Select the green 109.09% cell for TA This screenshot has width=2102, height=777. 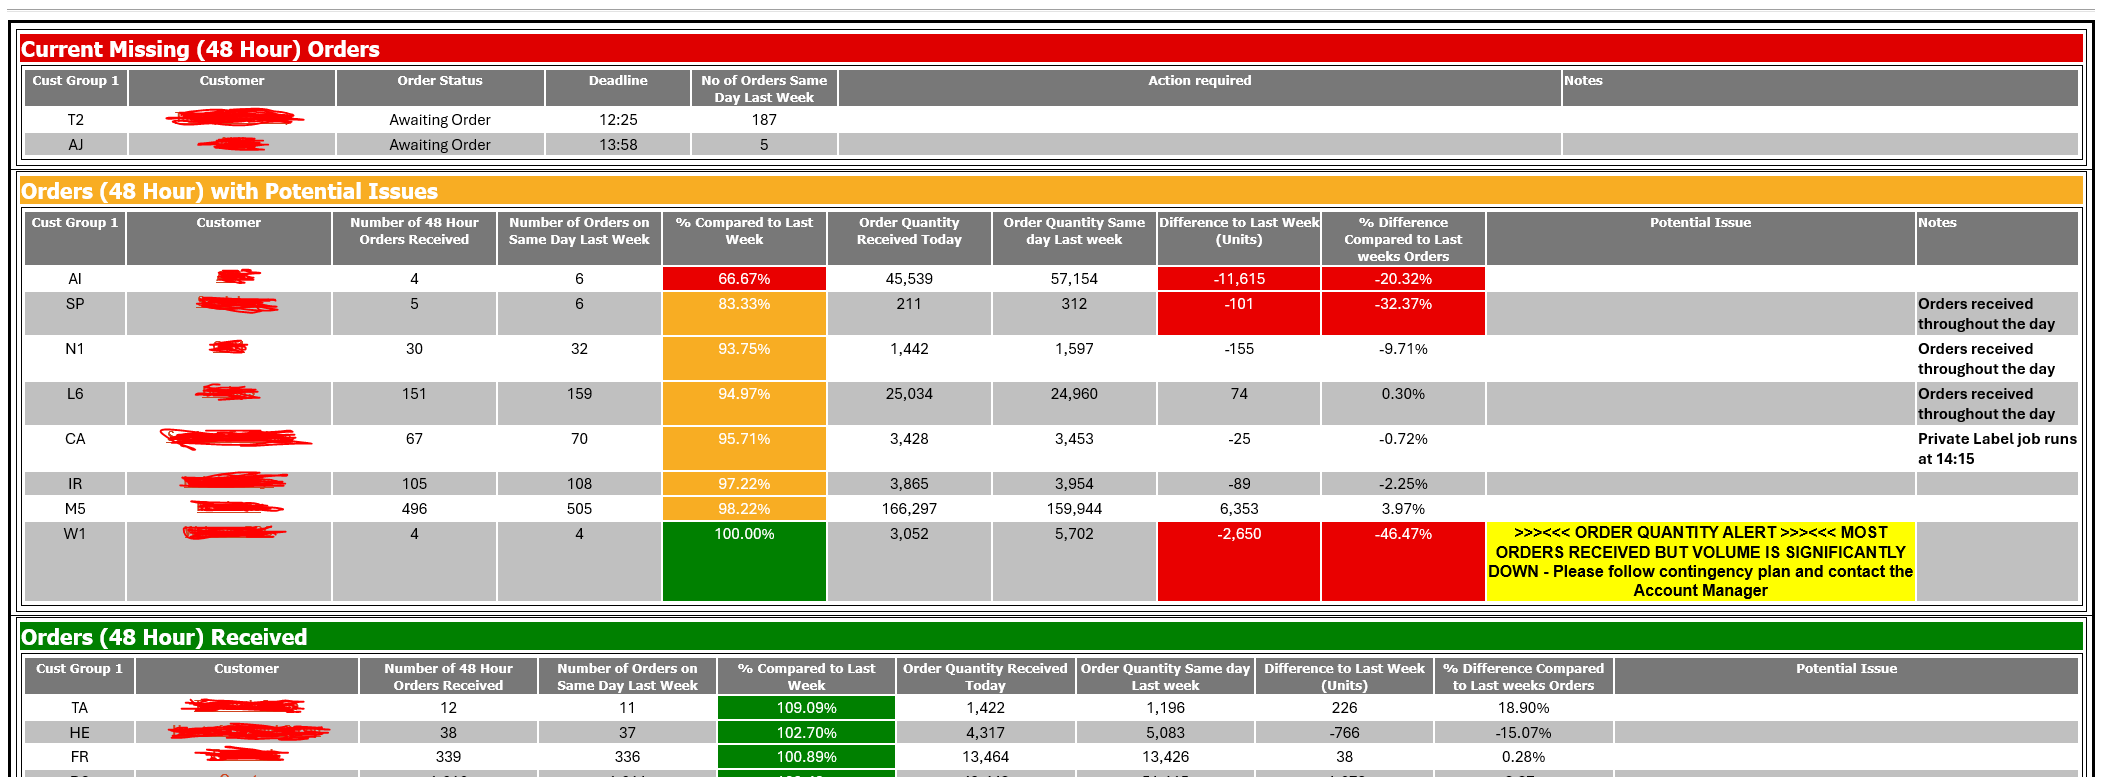(x=806, y=708)
